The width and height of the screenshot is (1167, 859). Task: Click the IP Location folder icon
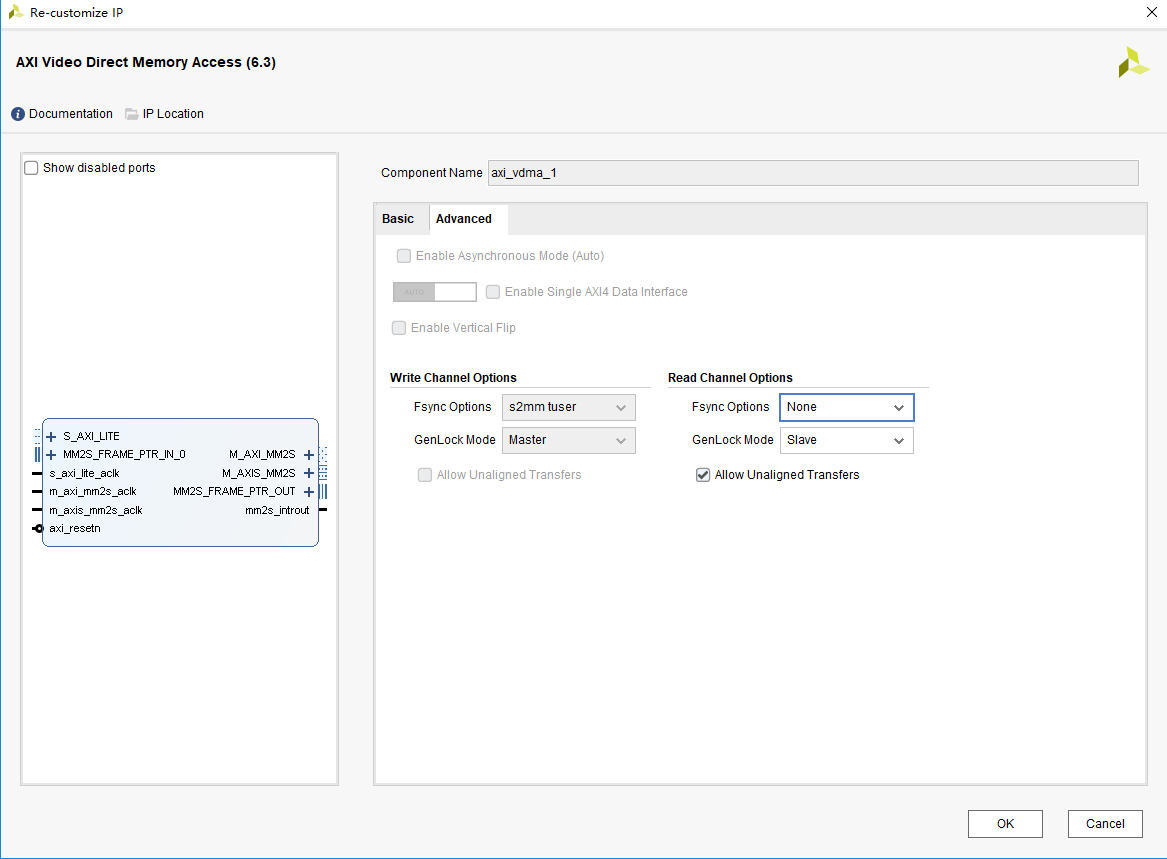click(132, 114)
